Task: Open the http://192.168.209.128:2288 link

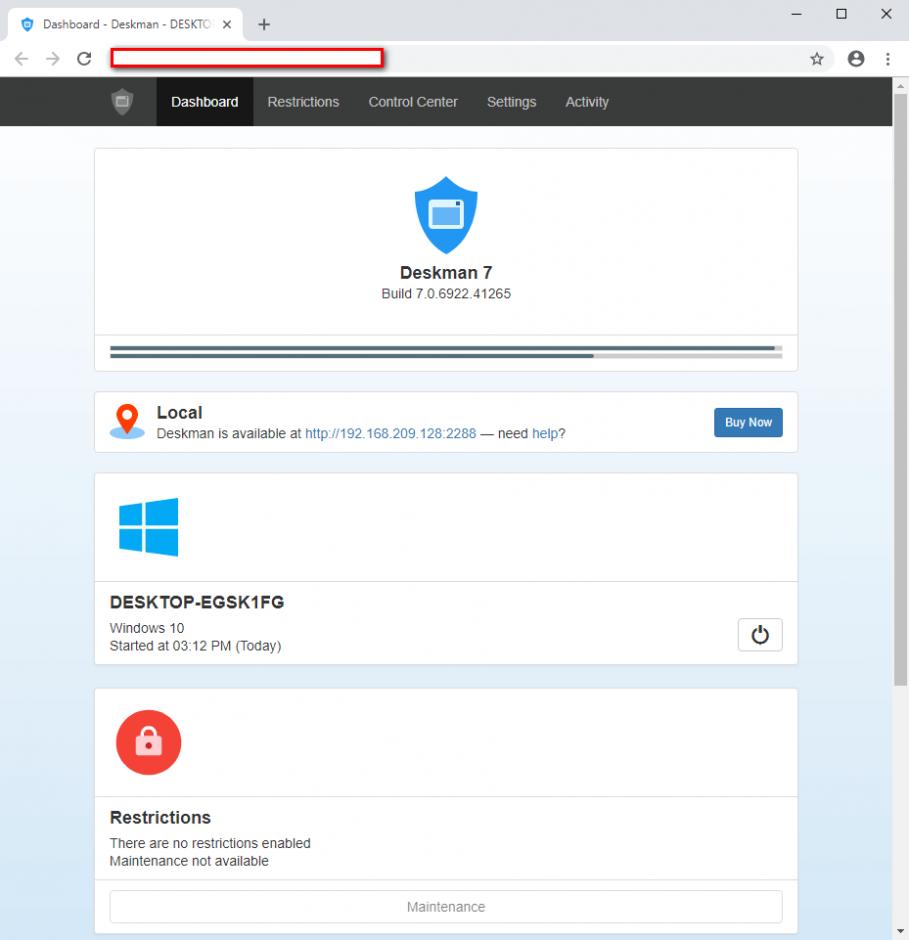Action: pos(390,433)
